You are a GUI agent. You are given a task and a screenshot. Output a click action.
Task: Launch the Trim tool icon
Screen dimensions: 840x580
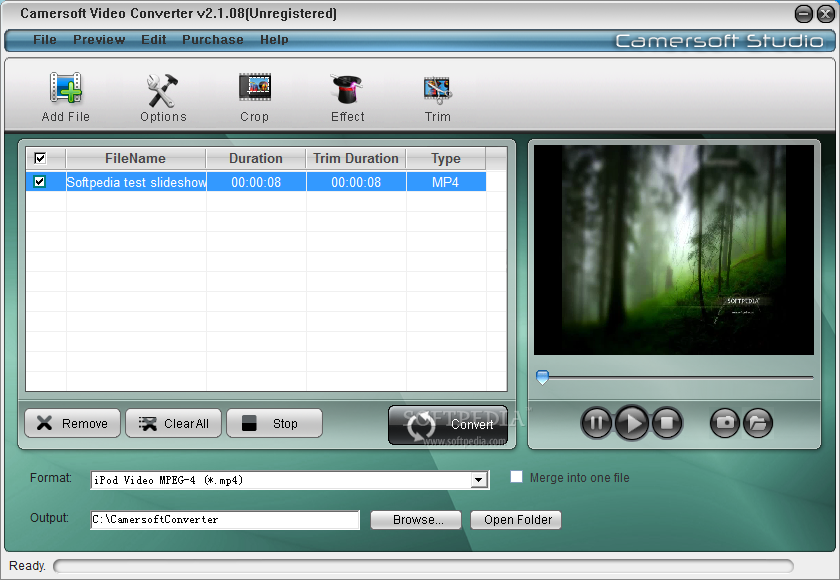tap(438, 90)
